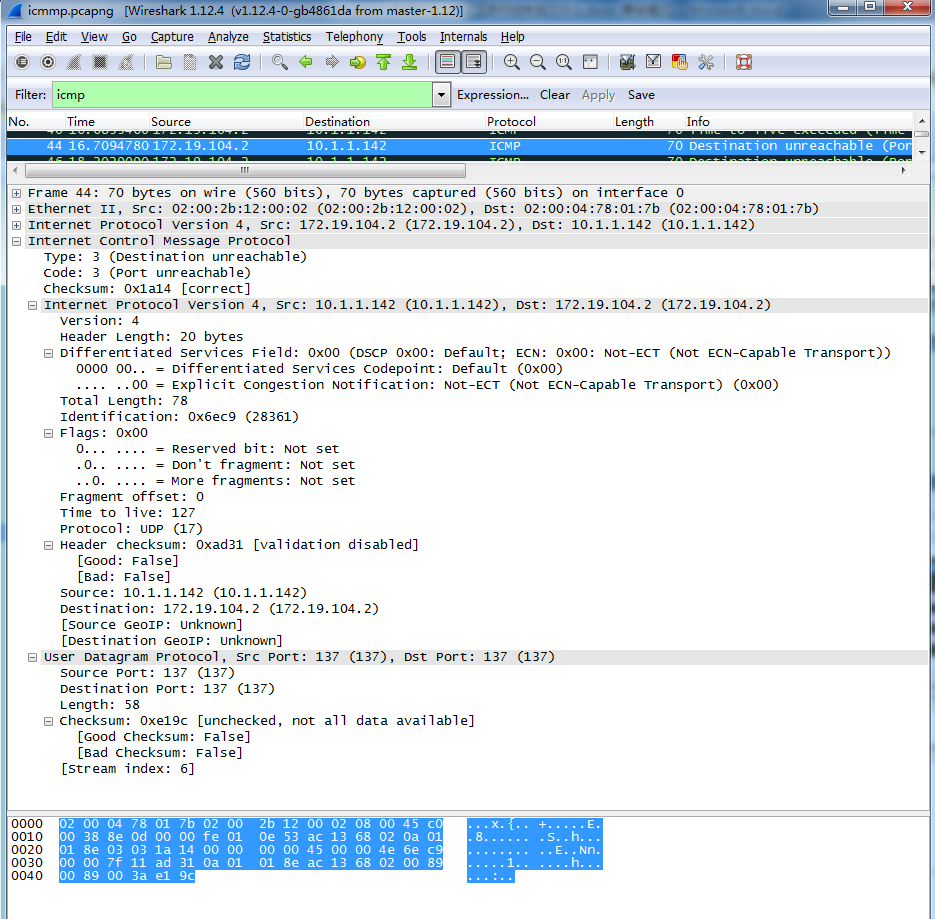935x919 pixels.
Task: Open capture options toolbar icon
Action: point(48,62)
